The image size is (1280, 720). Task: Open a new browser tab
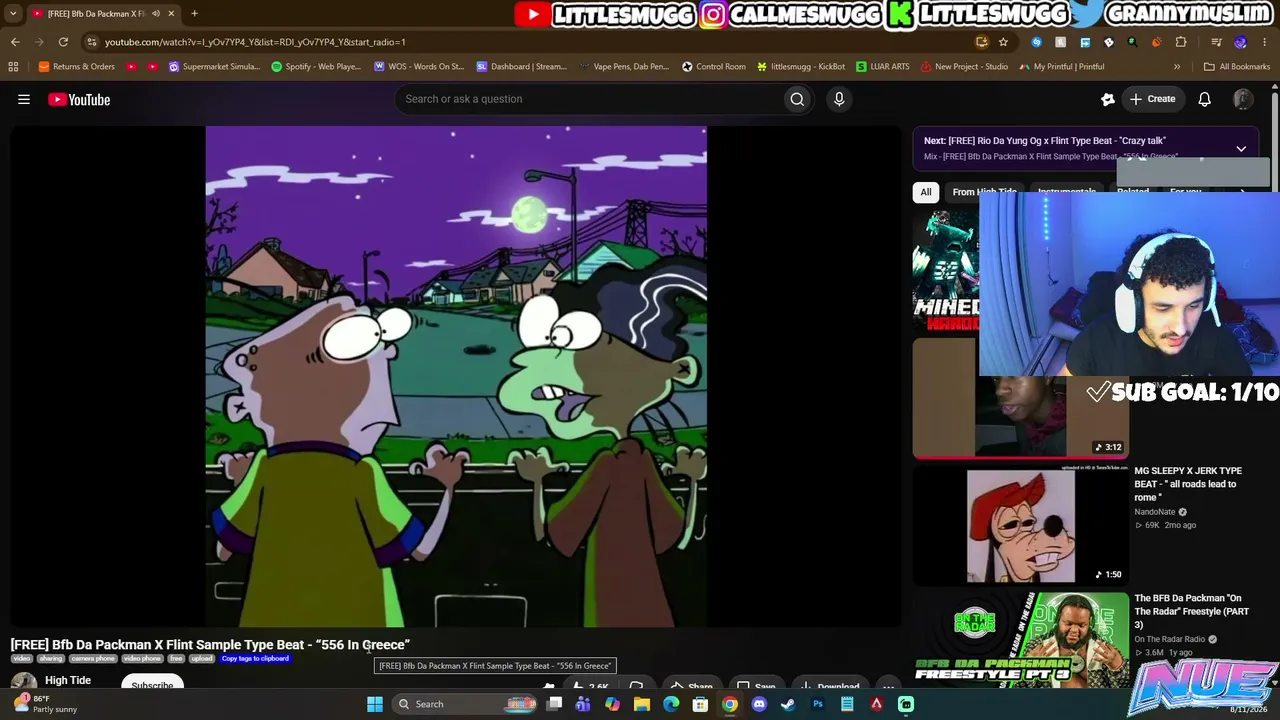pyautogui.click(x=194, y=13)
